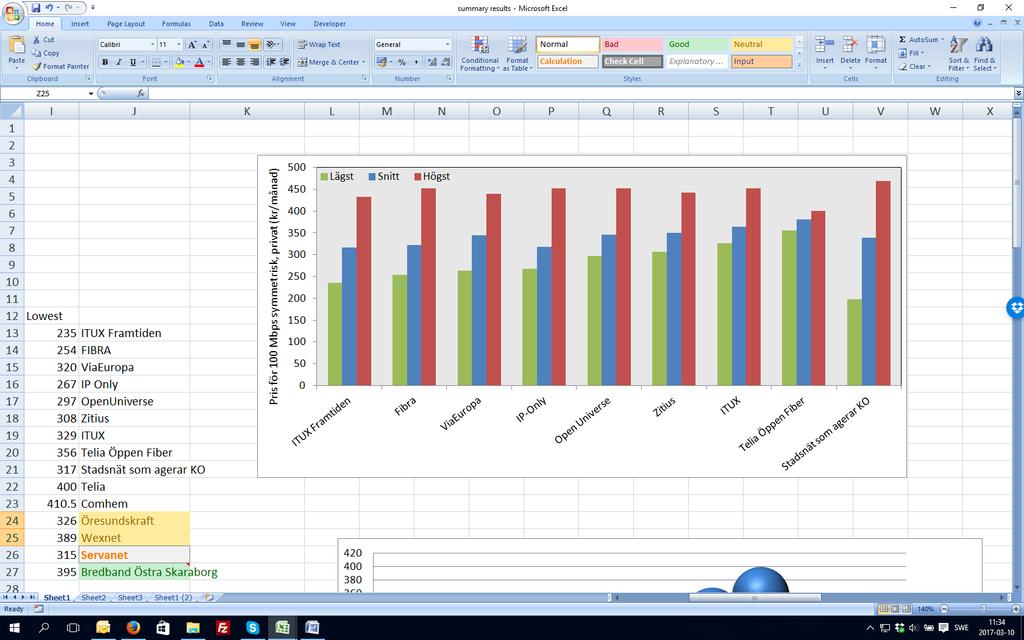The image size is (1024, 640).
Task: Open the insert function dialog (fx)
Action: tap(140, 93)
